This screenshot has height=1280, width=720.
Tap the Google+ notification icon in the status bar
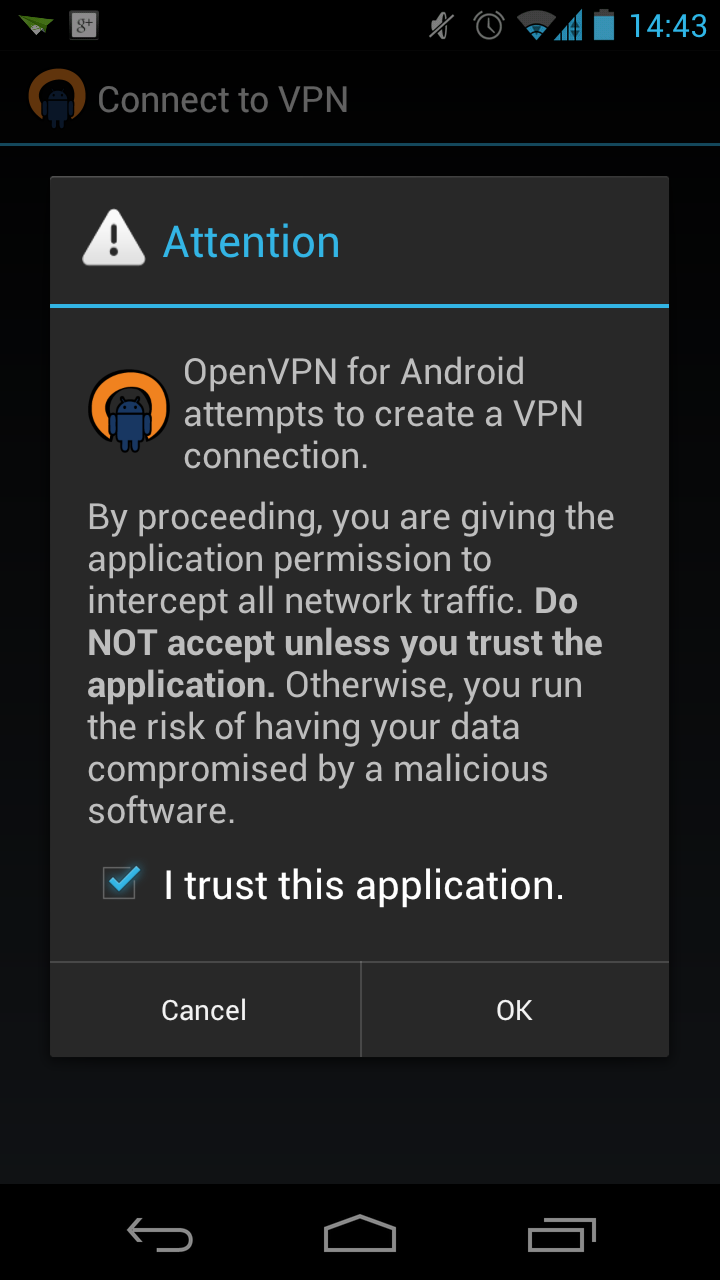84,25
